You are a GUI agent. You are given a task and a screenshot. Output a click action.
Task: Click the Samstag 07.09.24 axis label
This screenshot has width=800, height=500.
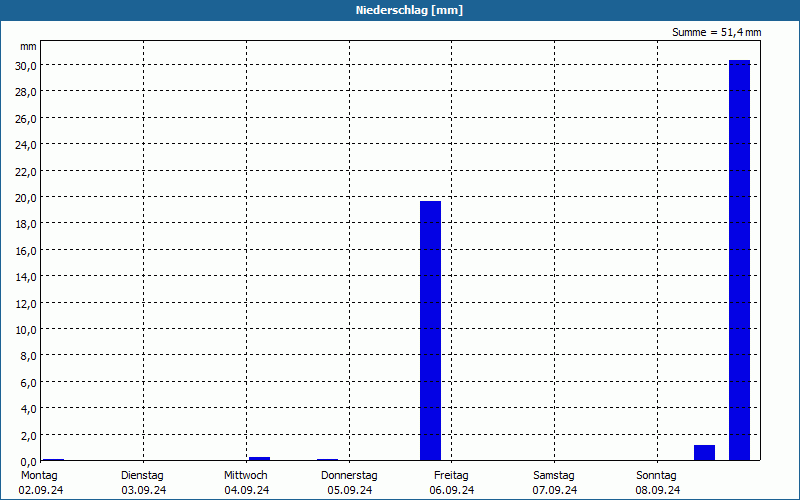click(555, 483)
